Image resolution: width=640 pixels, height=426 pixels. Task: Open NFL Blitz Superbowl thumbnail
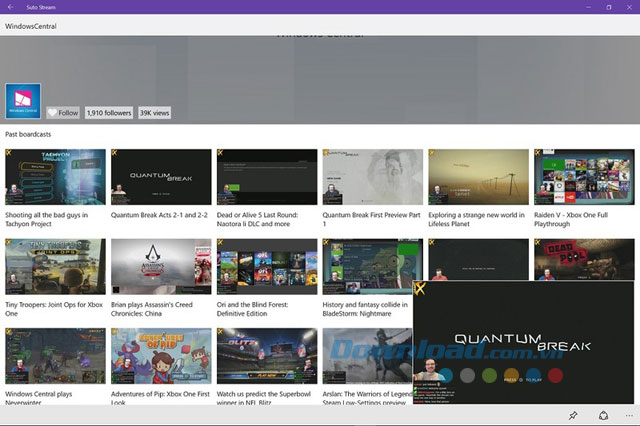[x=267, y=356]
